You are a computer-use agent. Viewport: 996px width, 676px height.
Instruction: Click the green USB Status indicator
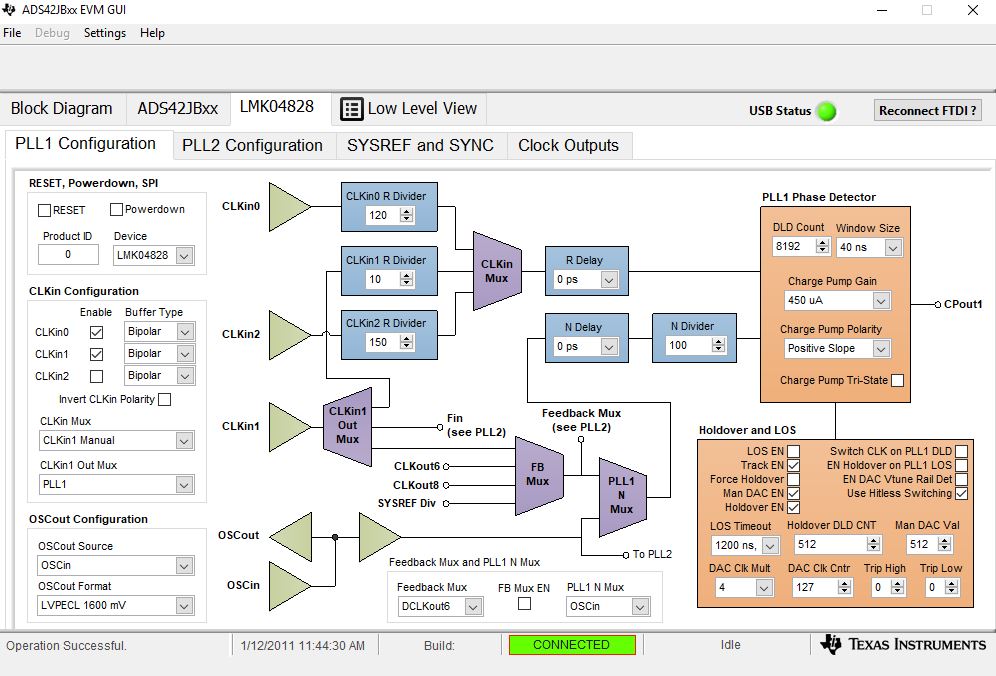click(x=826, y=111)
